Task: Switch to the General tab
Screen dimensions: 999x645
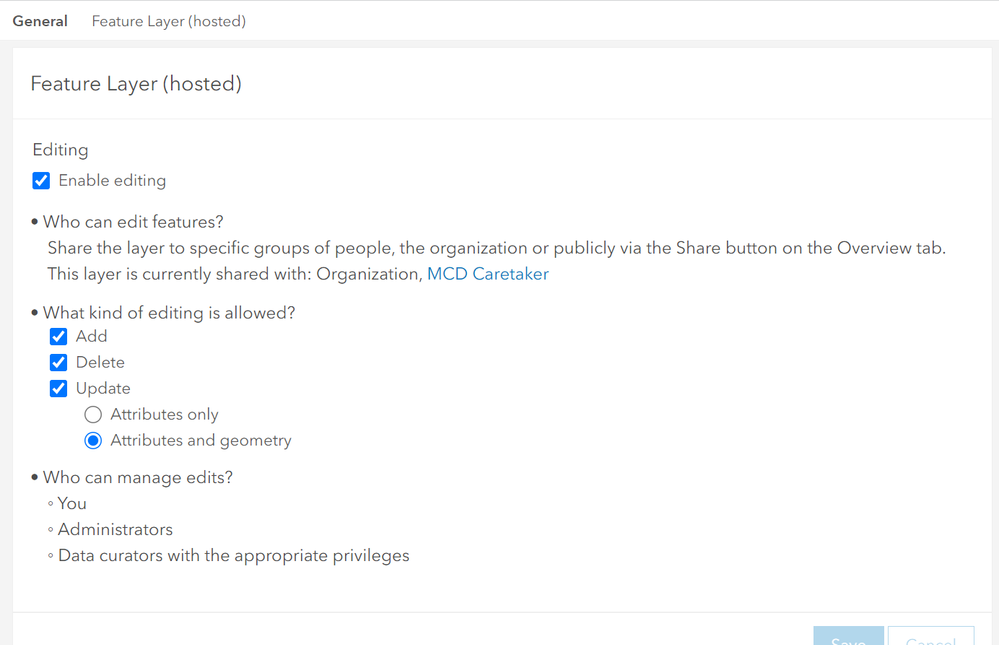Action: pos(40,21)
